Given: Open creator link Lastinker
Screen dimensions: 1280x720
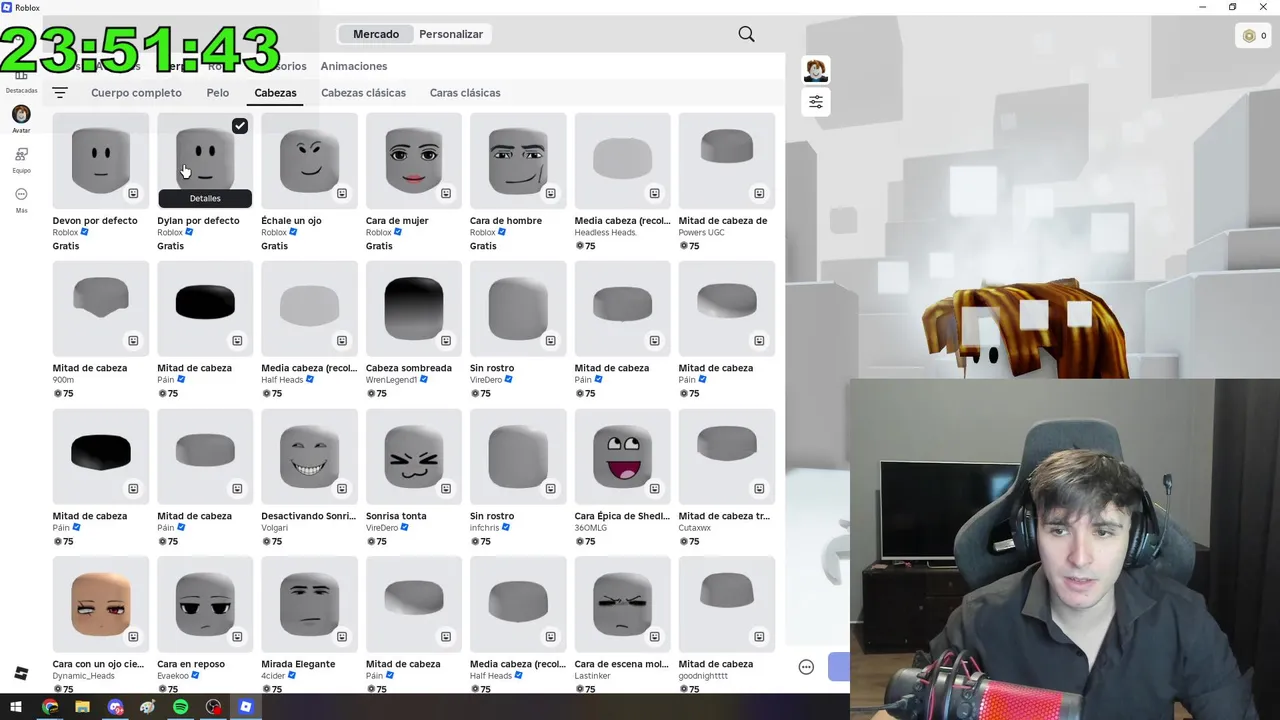Looking at the screenshot, I should [592, 676].
